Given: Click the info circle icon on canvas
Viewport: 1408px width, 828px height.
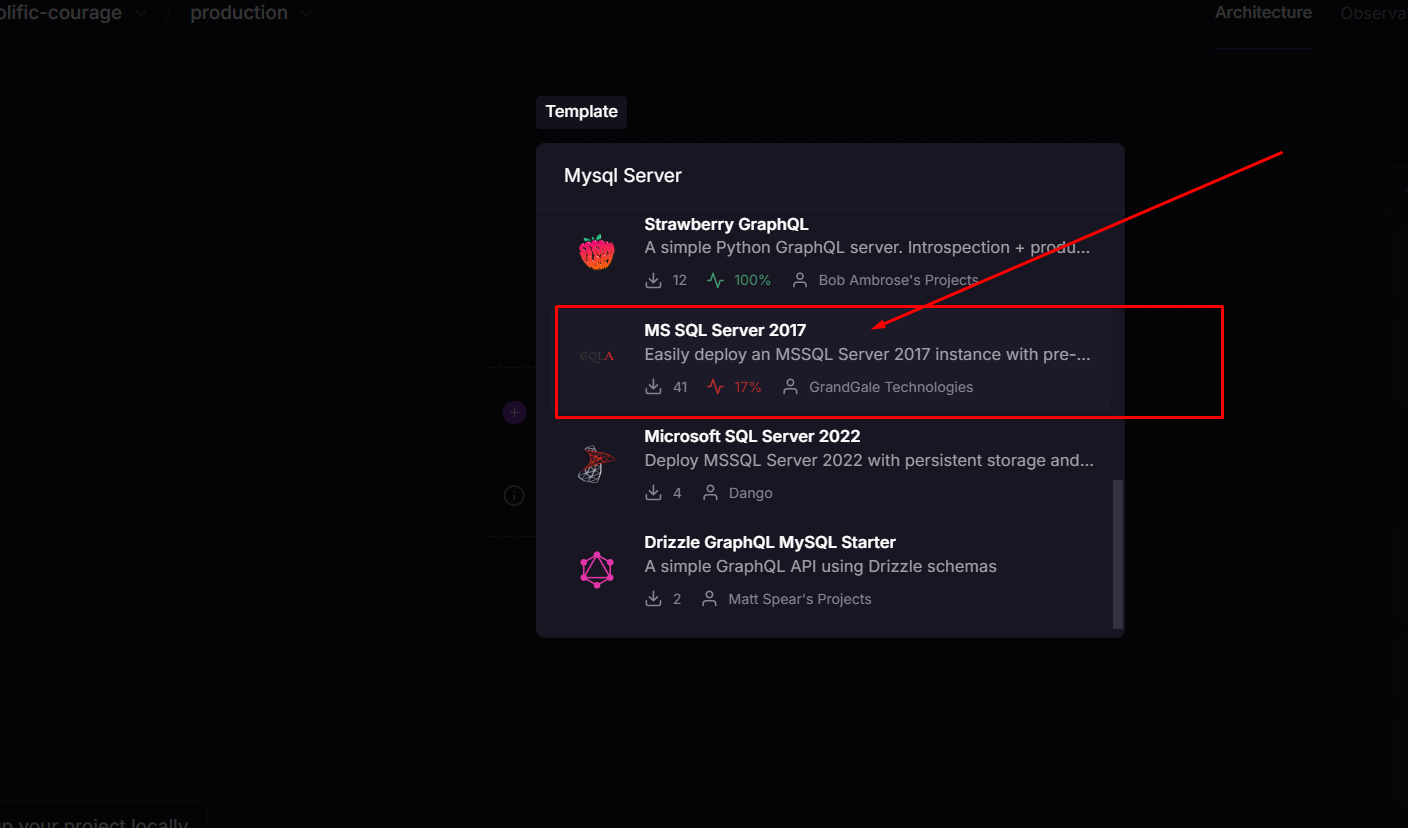Looking at the screenshot, I should pos(514,495).
